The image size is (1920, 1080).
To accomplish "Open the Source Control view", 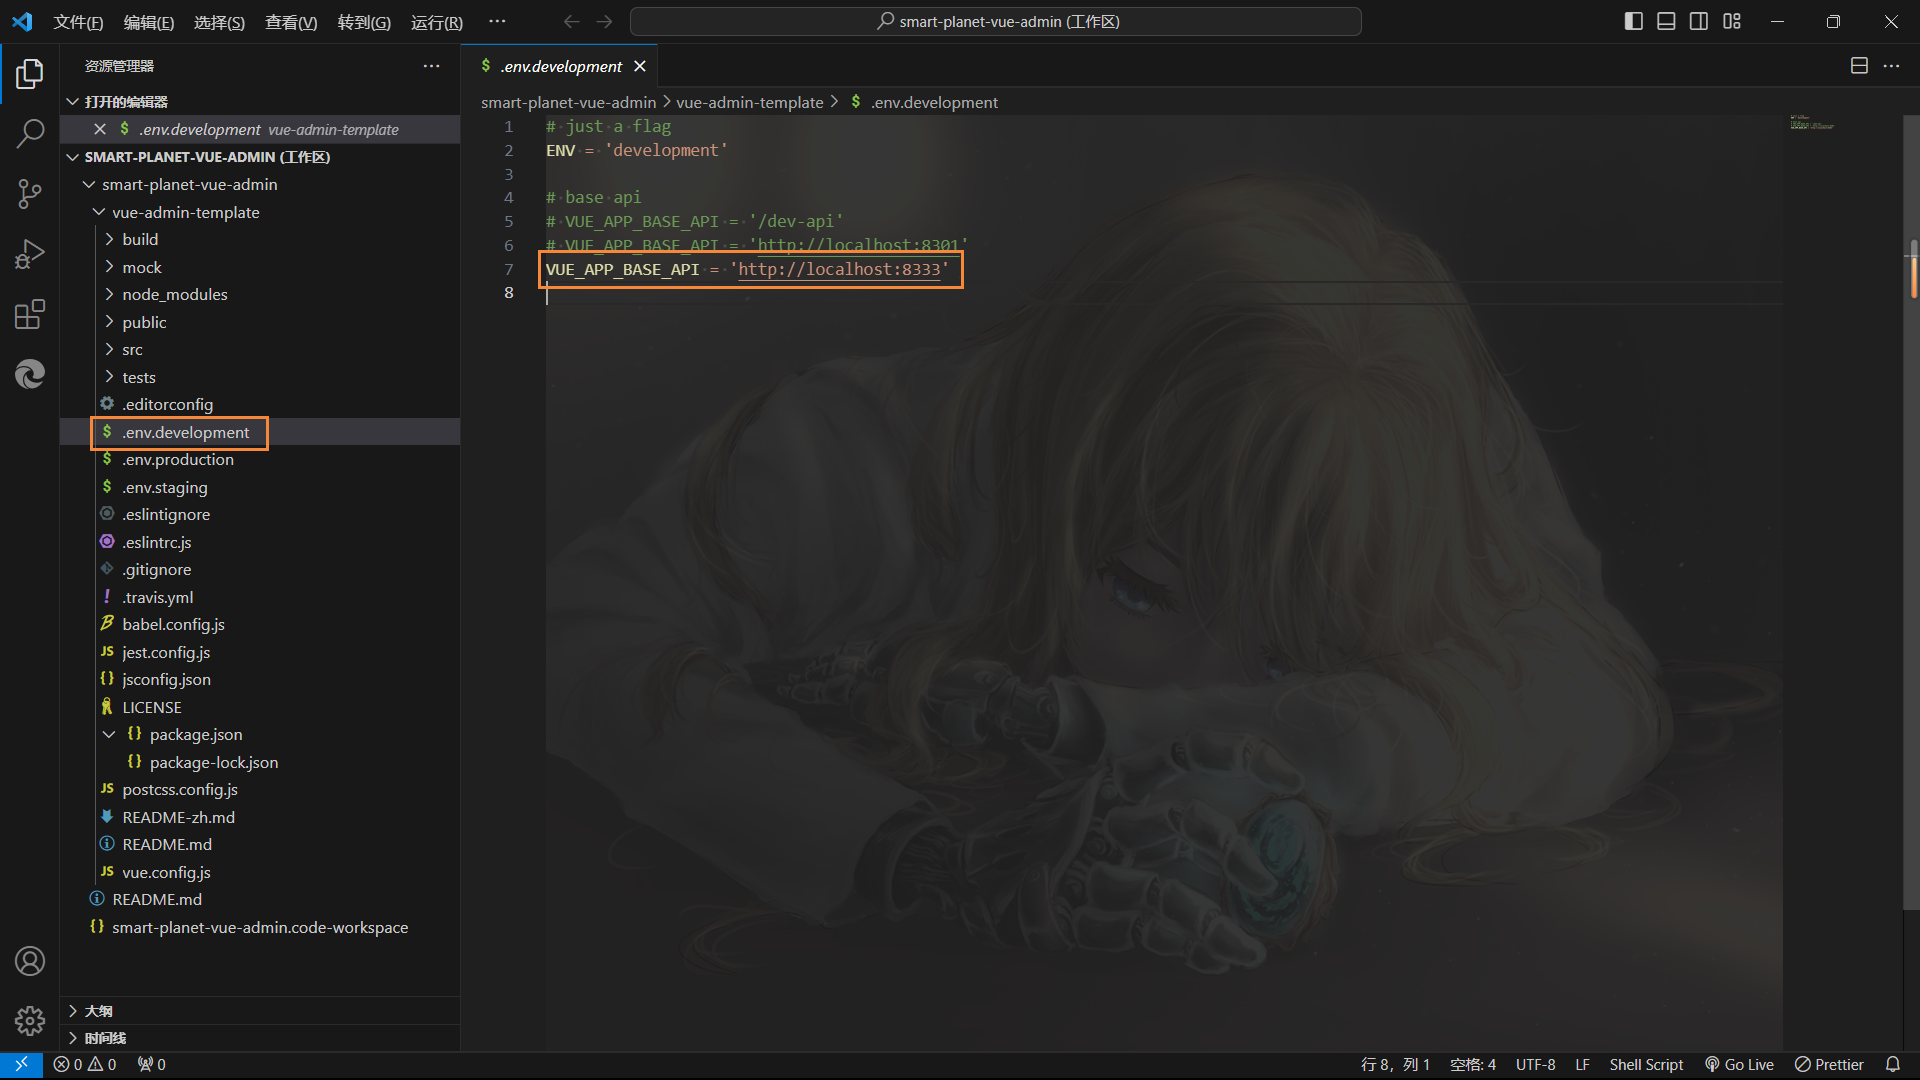I will tap(30, 194).
